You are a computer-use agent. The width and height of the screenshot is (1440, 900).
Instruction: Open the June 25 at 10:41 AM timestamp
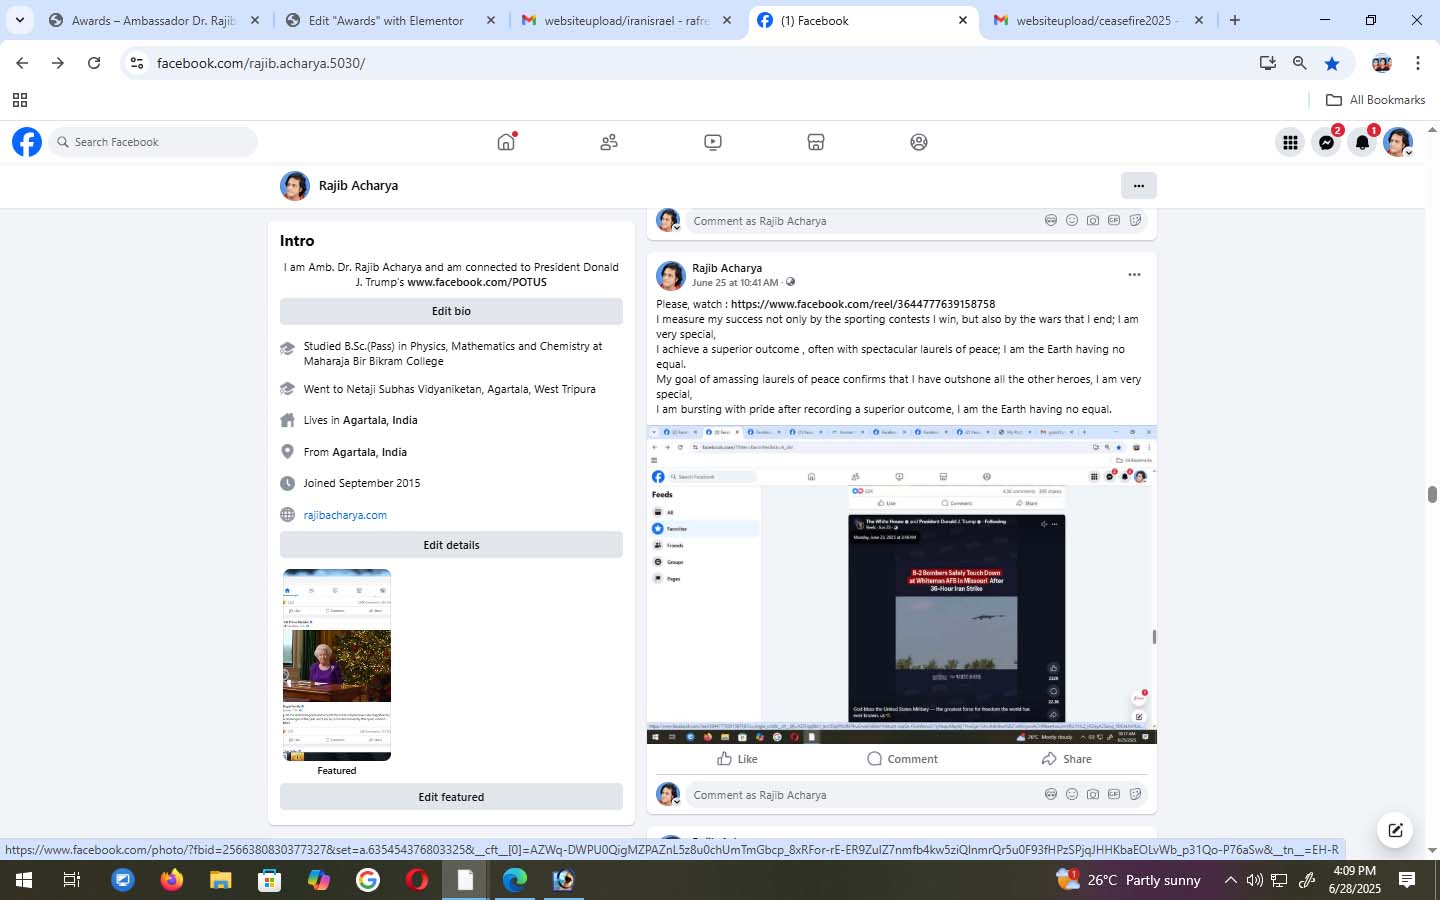[735, 282]
